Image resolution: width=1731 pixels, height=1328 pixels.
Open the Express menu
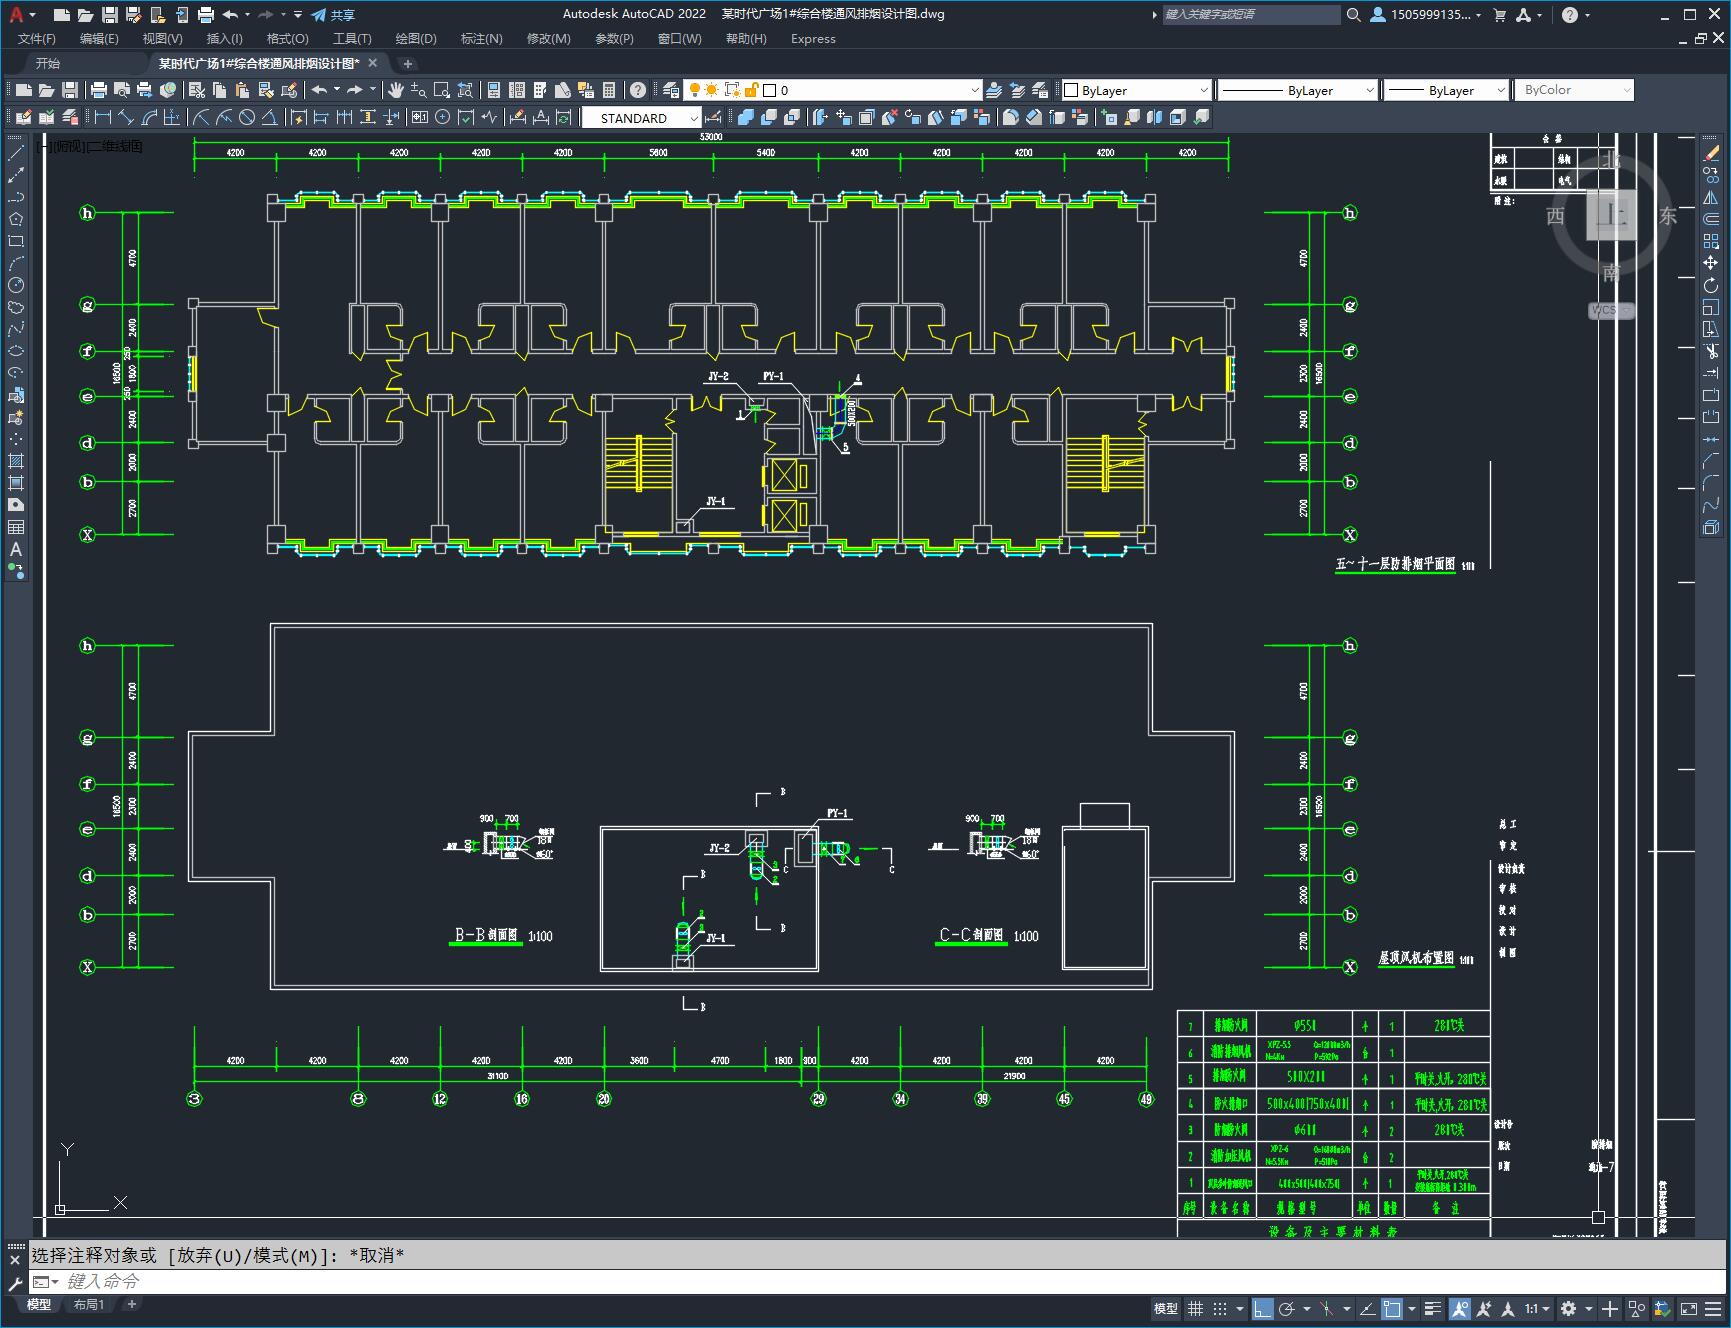813,39
